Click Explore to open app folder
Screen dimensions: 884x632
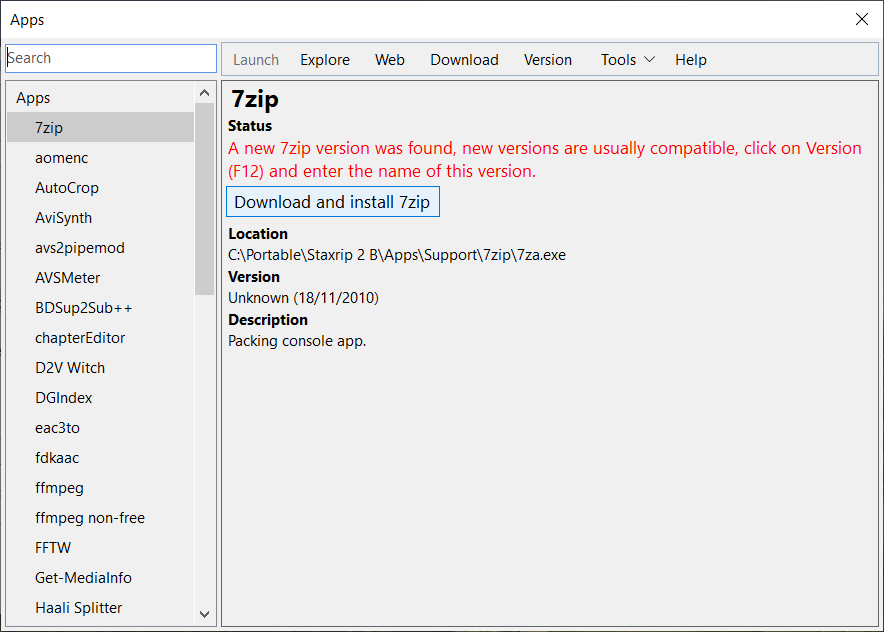(x=324, y=59)
